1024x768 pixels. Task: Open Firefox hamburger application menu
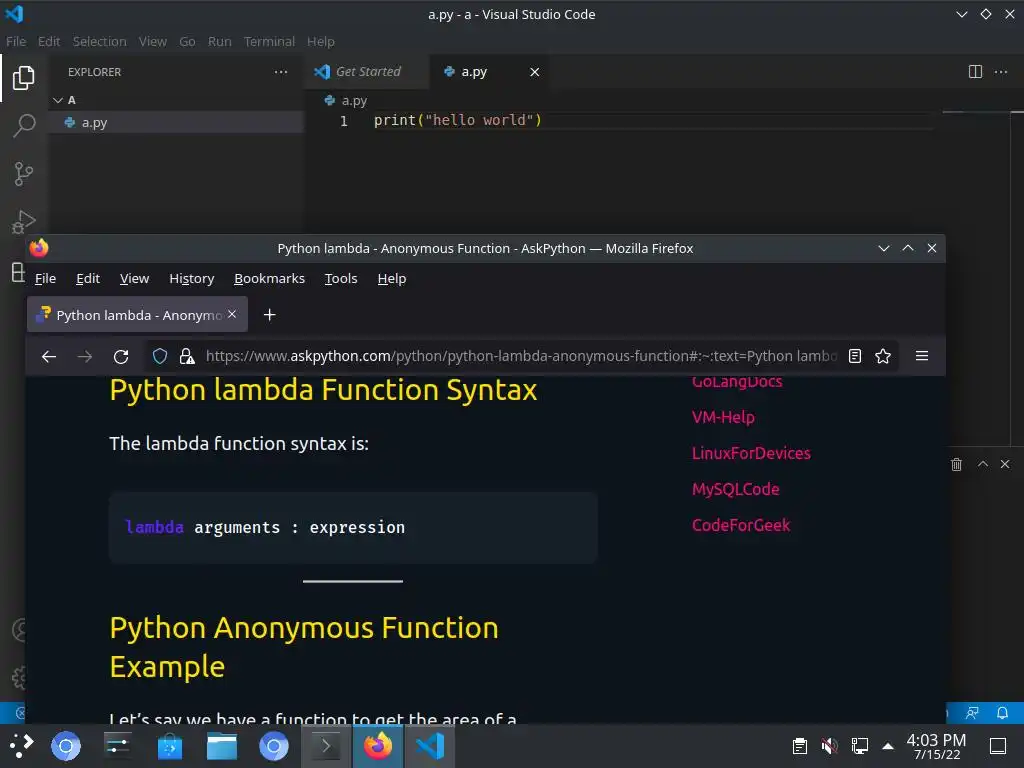[922, 356]
